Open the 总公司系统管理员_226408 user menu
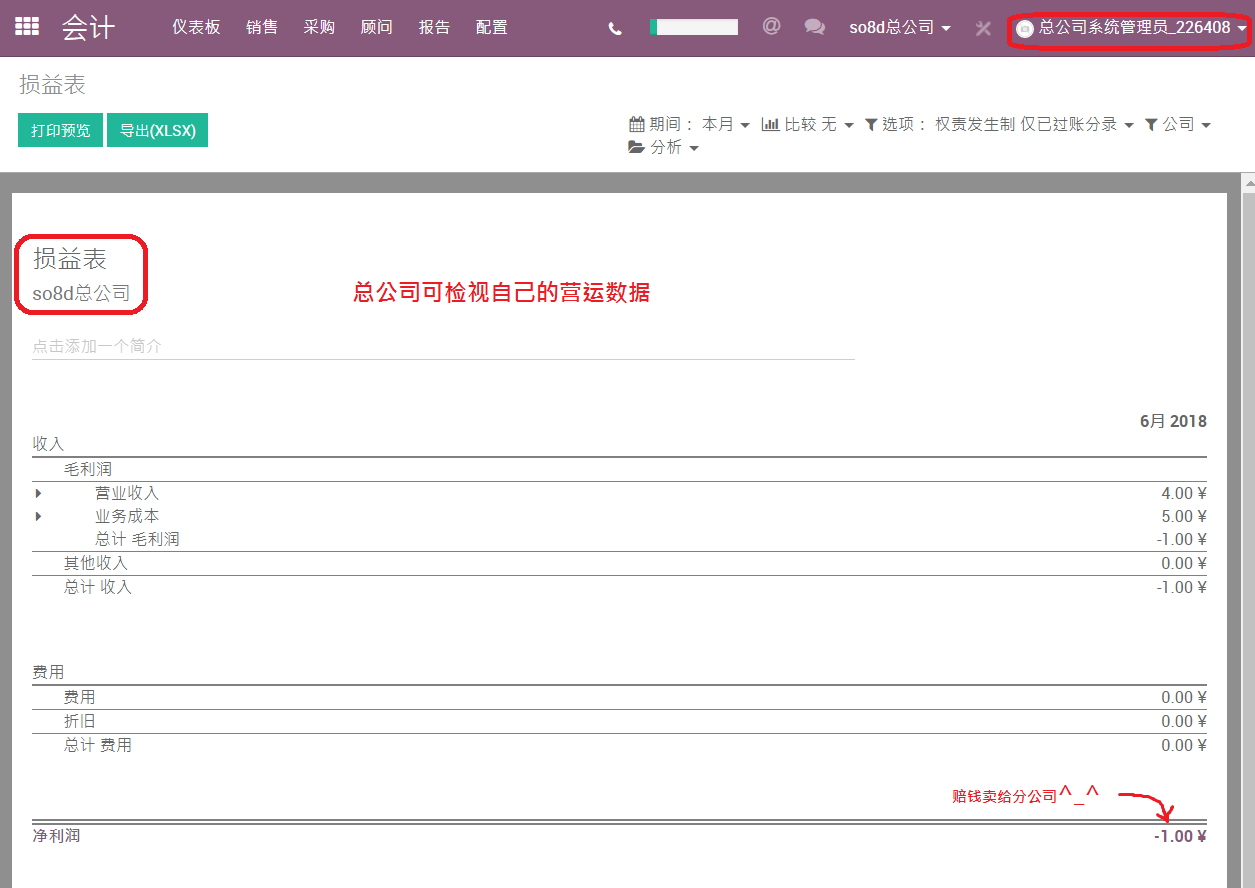This screenshot has height=888, width=1255. coord(1132,29)
